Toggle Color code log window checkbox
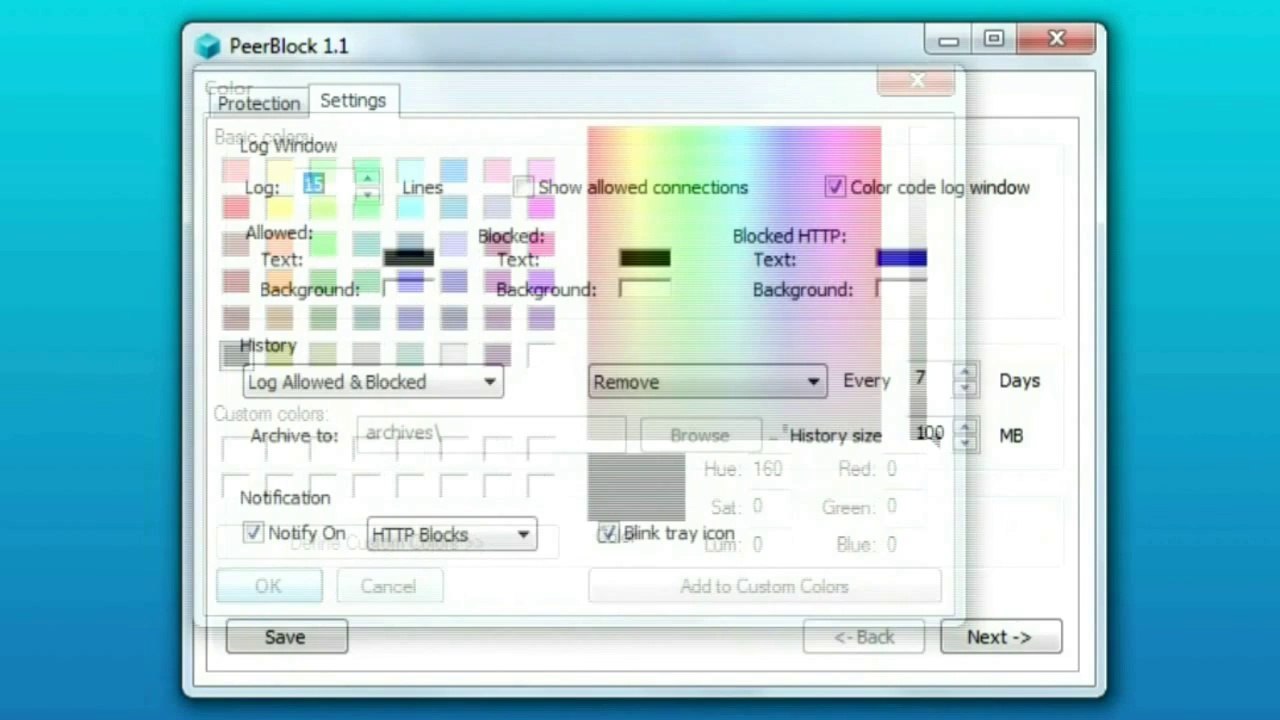The width and height of the screenshot is (1280, 720). [835, 187]
